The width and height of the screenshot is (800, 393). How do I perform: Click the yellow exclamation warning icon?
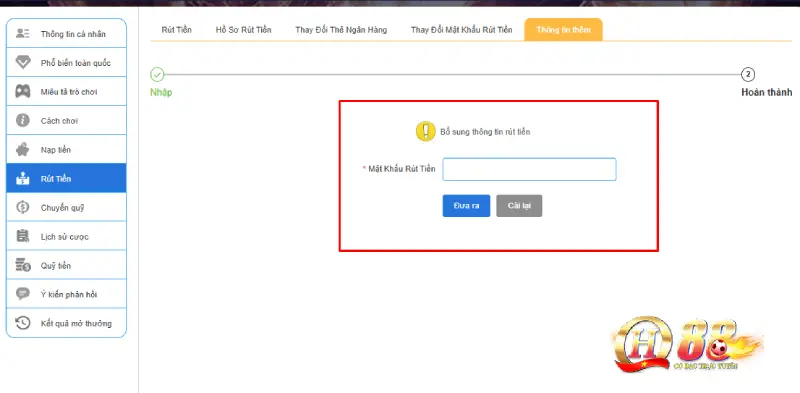[x=426, y=132]
